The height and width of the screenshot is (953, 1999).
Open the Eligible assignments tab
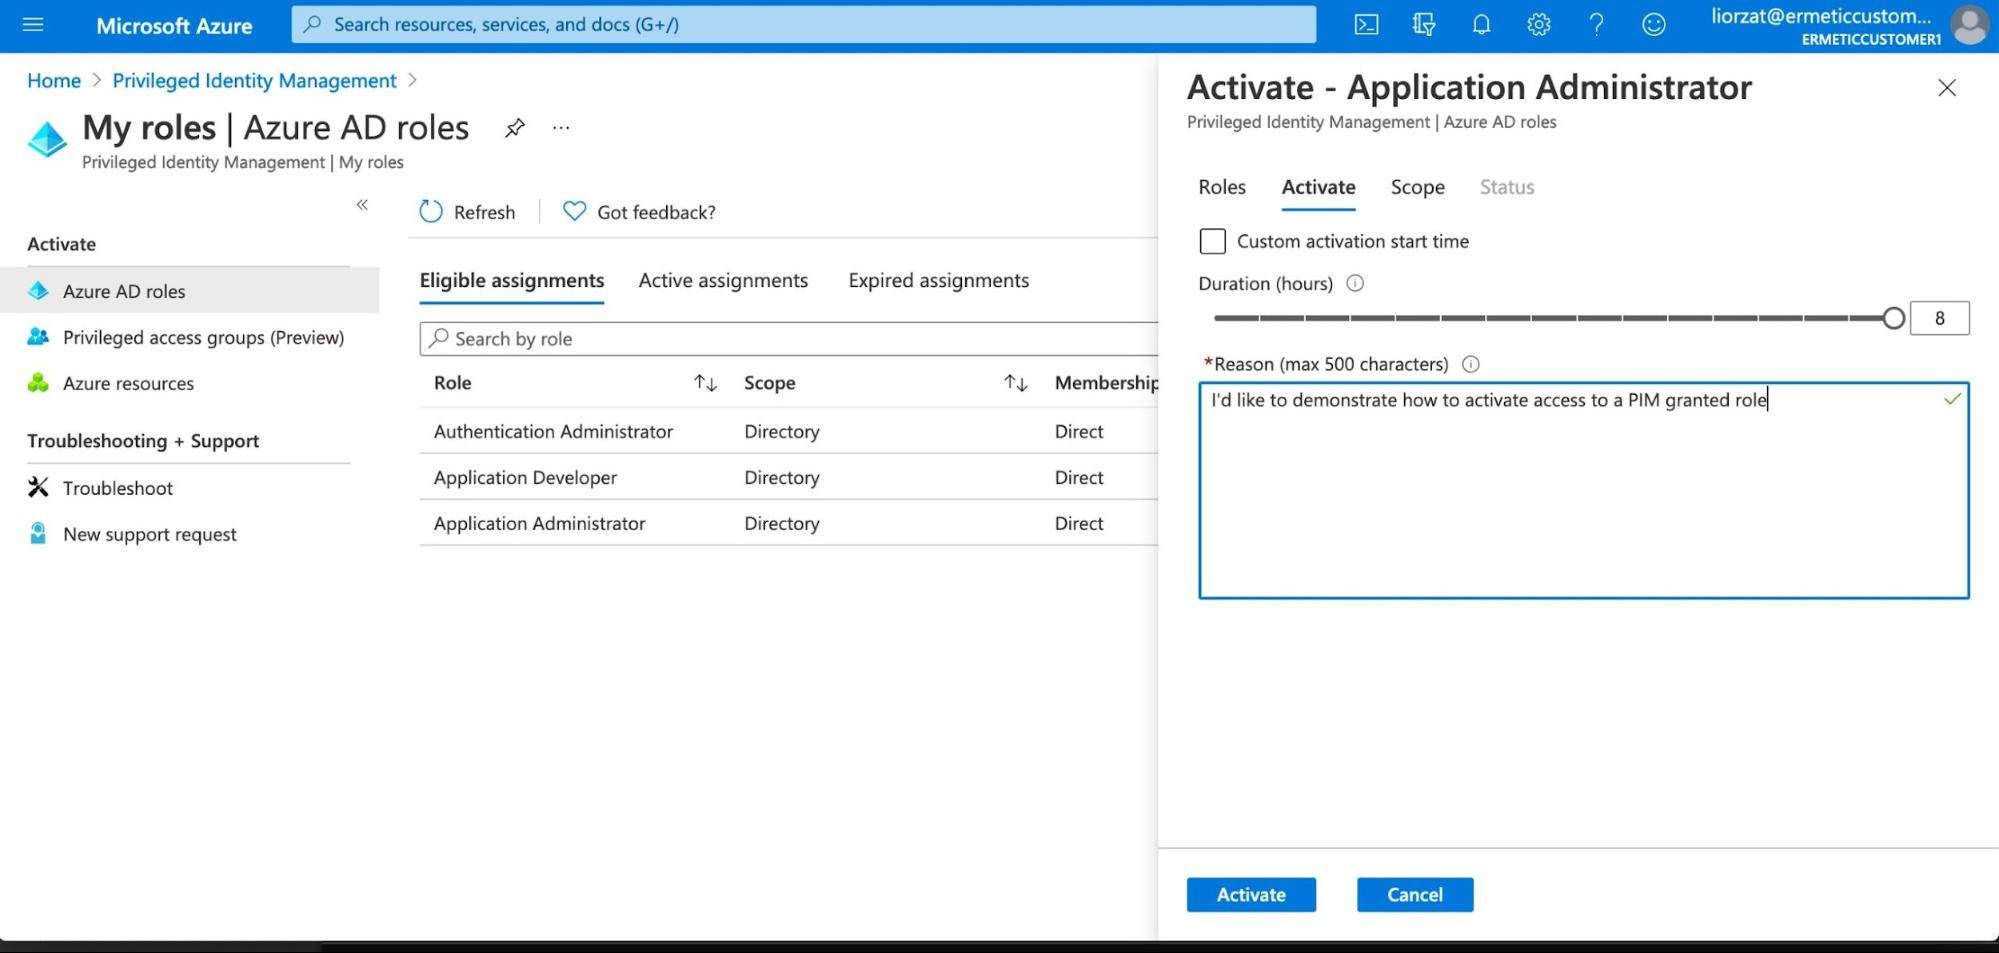(512, 281)
